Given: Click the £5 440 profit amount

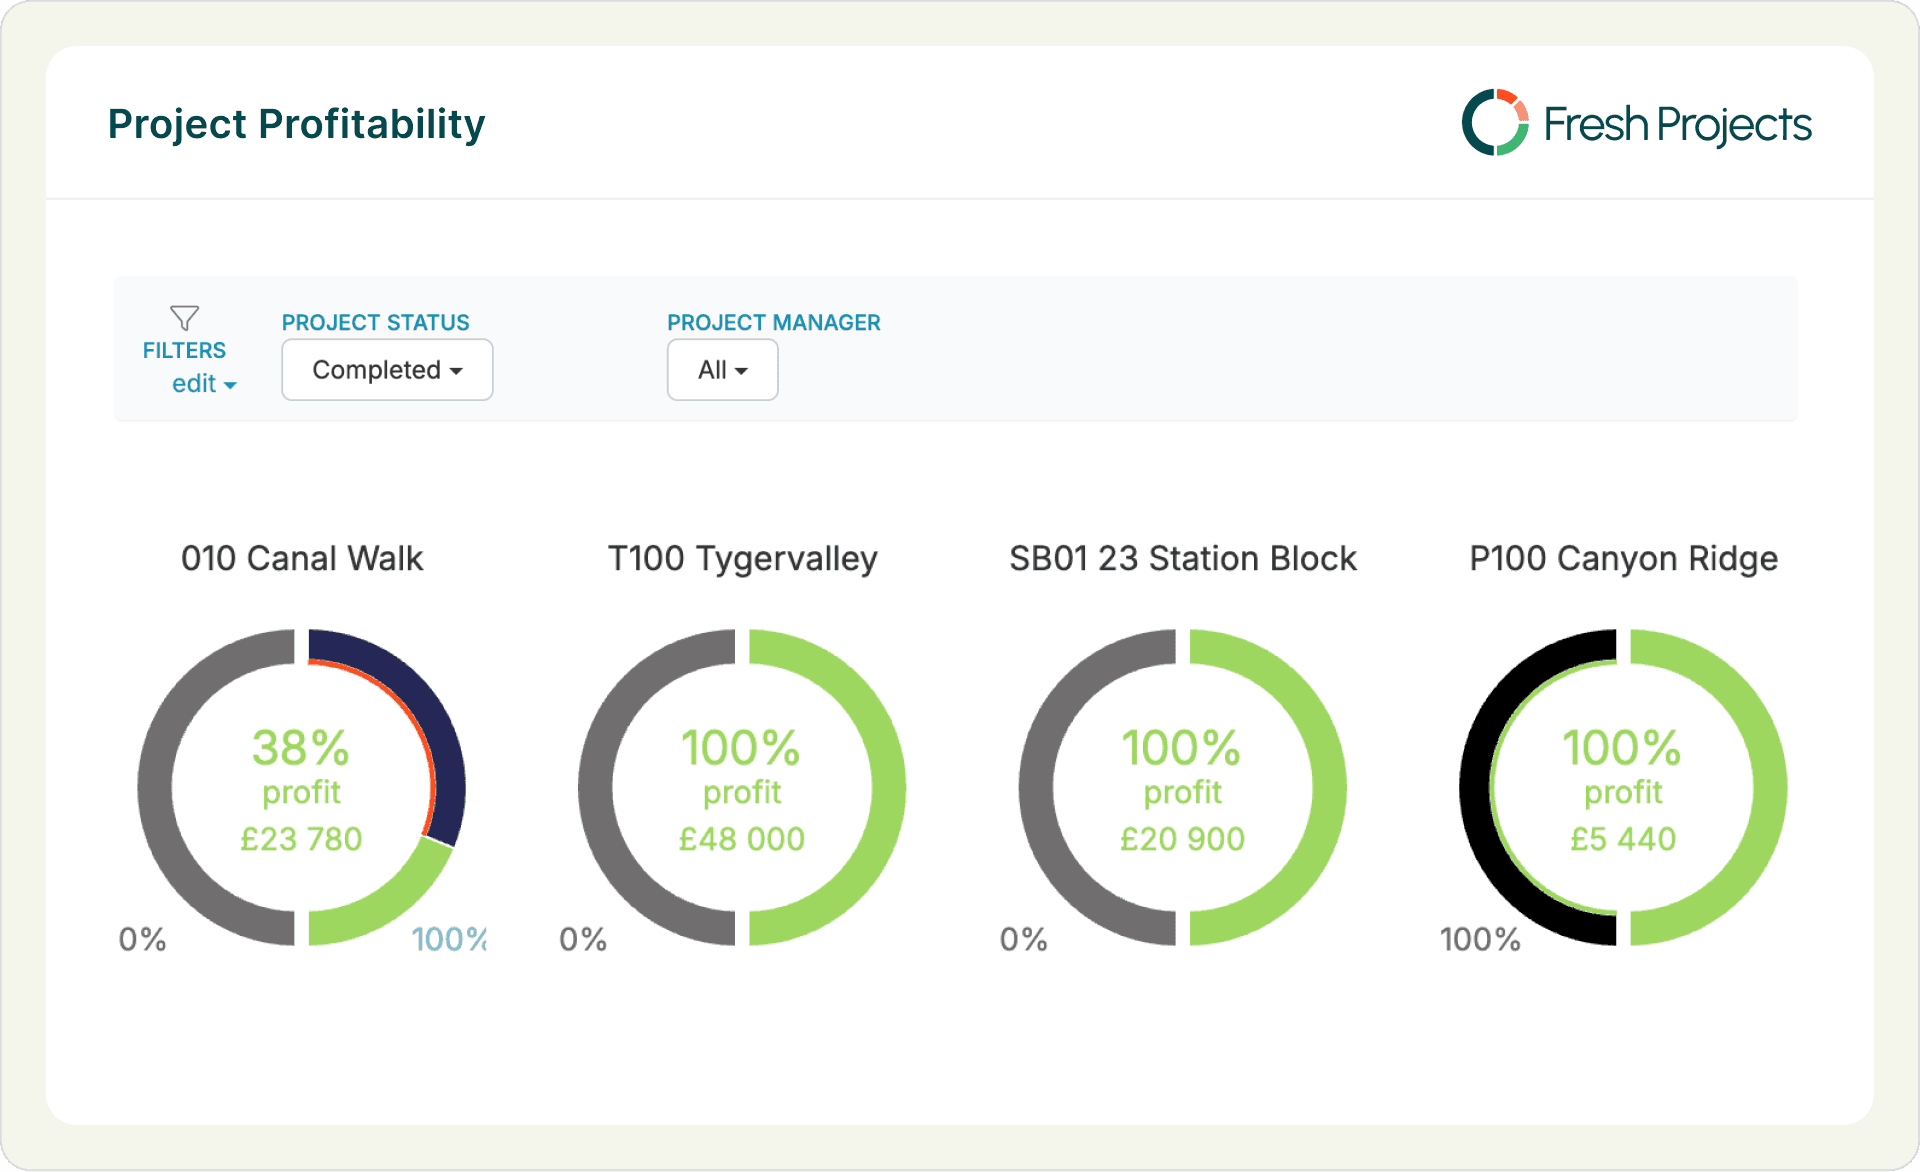Looking at the screenshot, I should point(1623,839).
